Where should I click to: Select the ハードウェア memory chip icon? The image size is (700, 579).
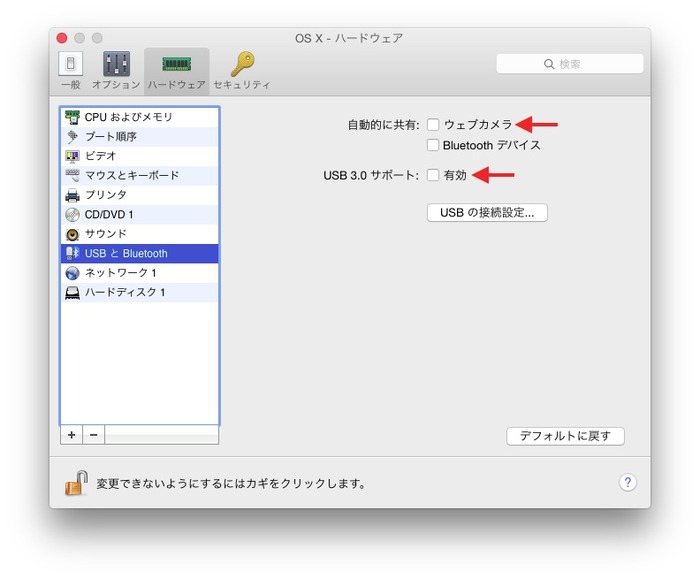click(176, 64)
